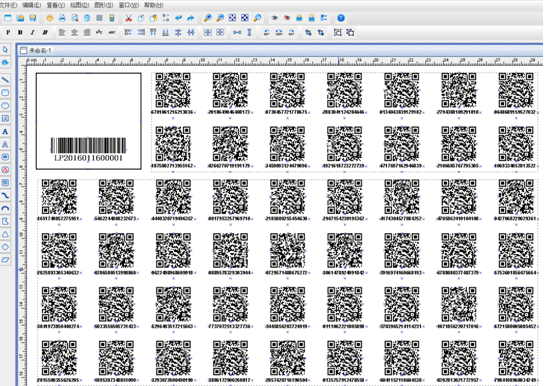Undo the last action
This screenshot has width=546, height=386.
pyautogui.click(x=178, y=18)
